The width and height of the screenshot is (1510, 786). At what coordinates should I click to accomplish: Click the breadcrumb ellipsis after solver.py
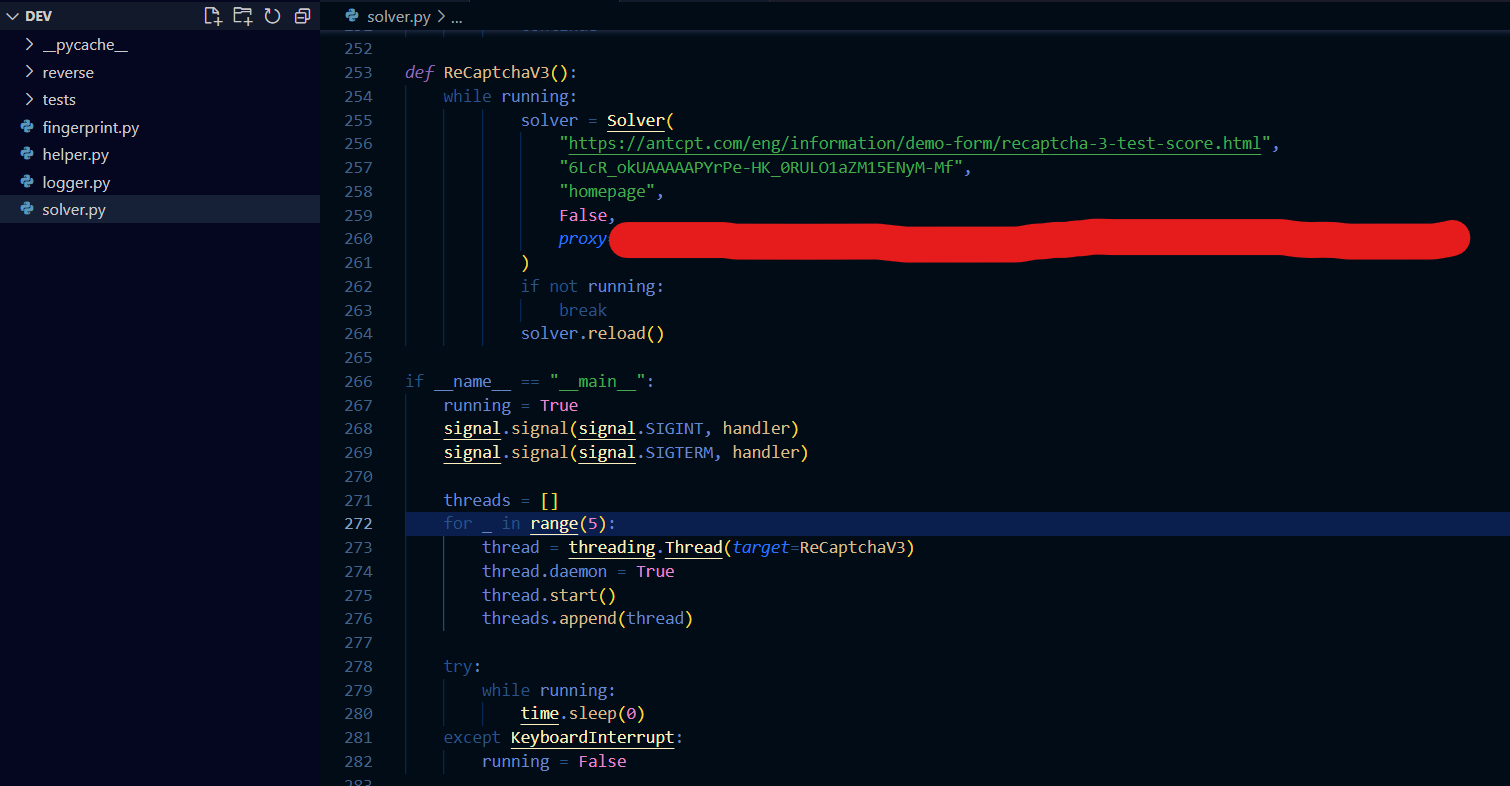(456, 17)
